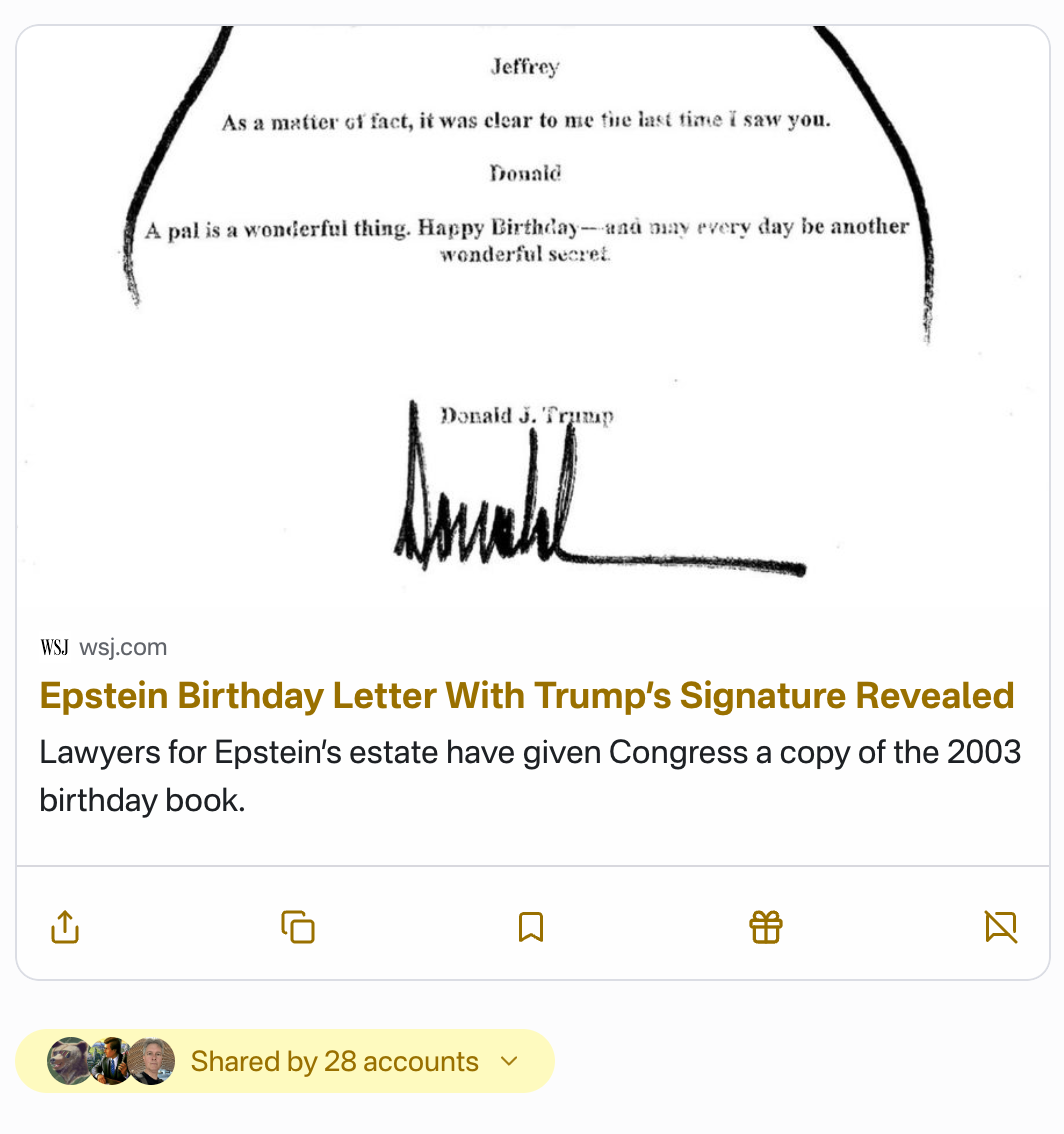
Task: Click the first animal avatar in shared pill
Action: click(x=70, y=1061)
